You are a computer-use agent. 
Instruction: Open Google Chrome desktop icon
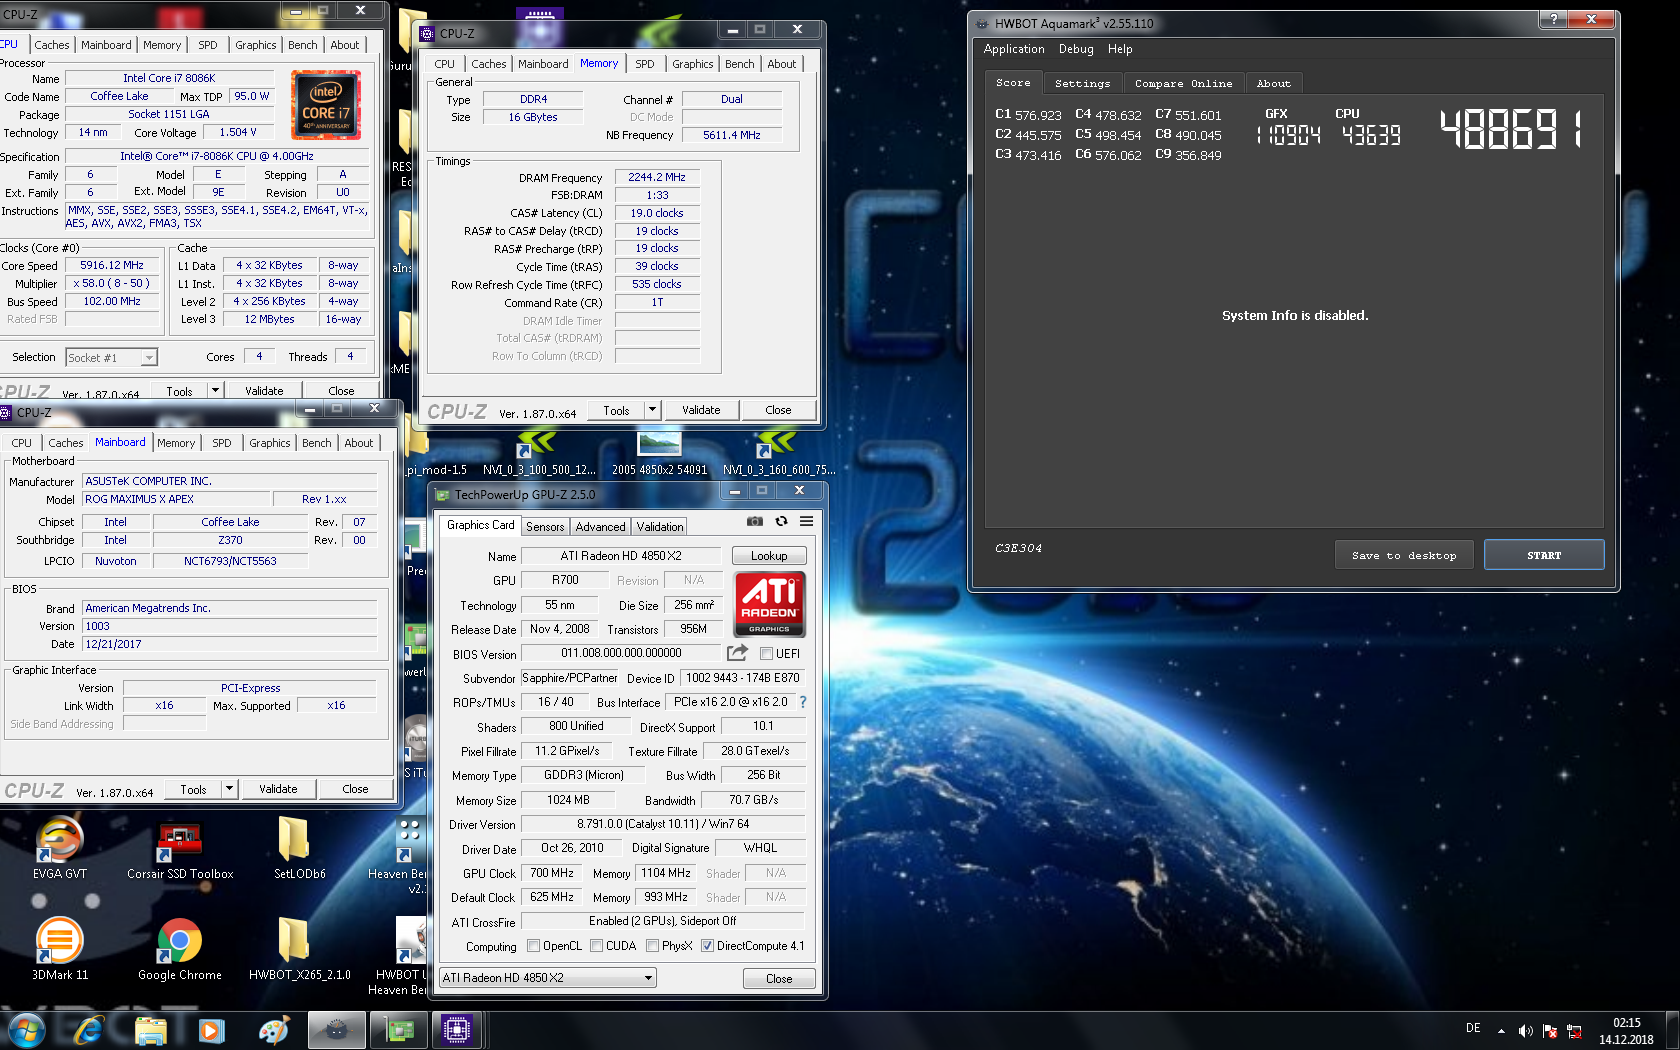click(x=180, y=948)
